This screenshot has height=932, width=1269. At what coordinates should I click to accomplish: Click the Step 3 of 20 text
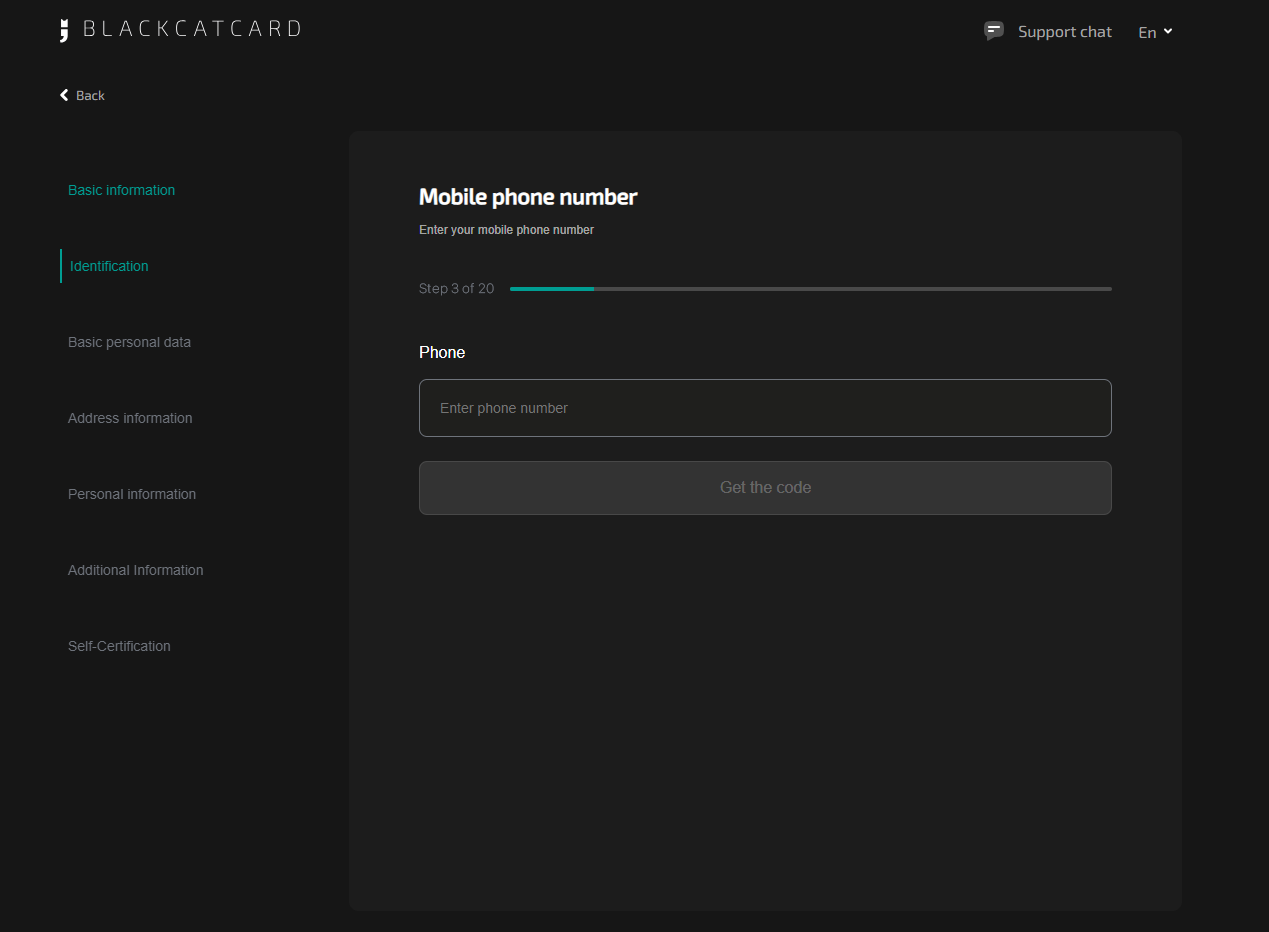(x=456, y=288)
